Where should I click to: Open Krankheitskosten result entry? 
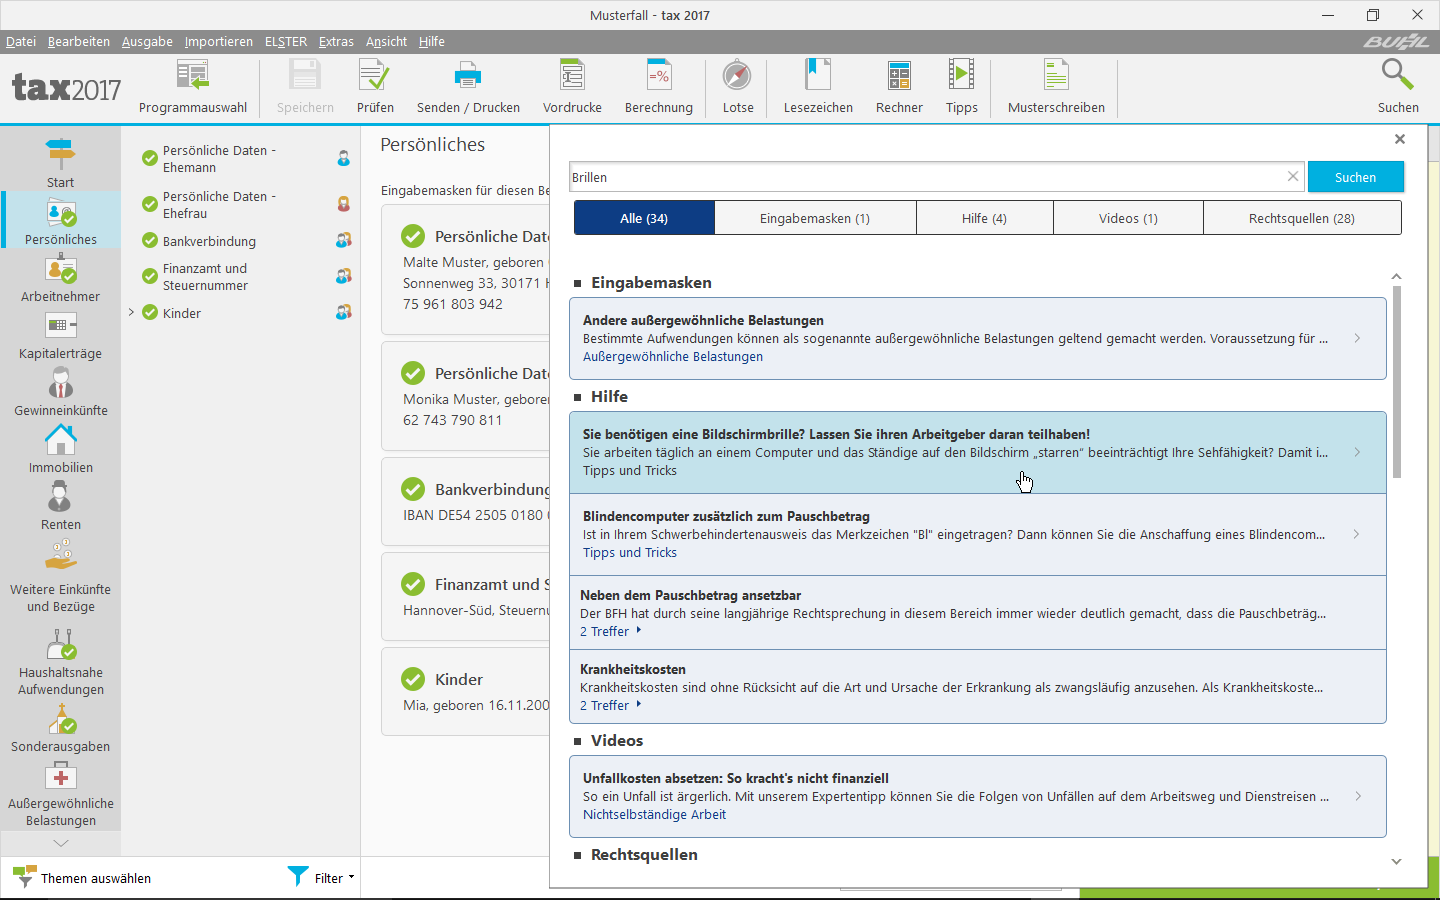(978, 687)
